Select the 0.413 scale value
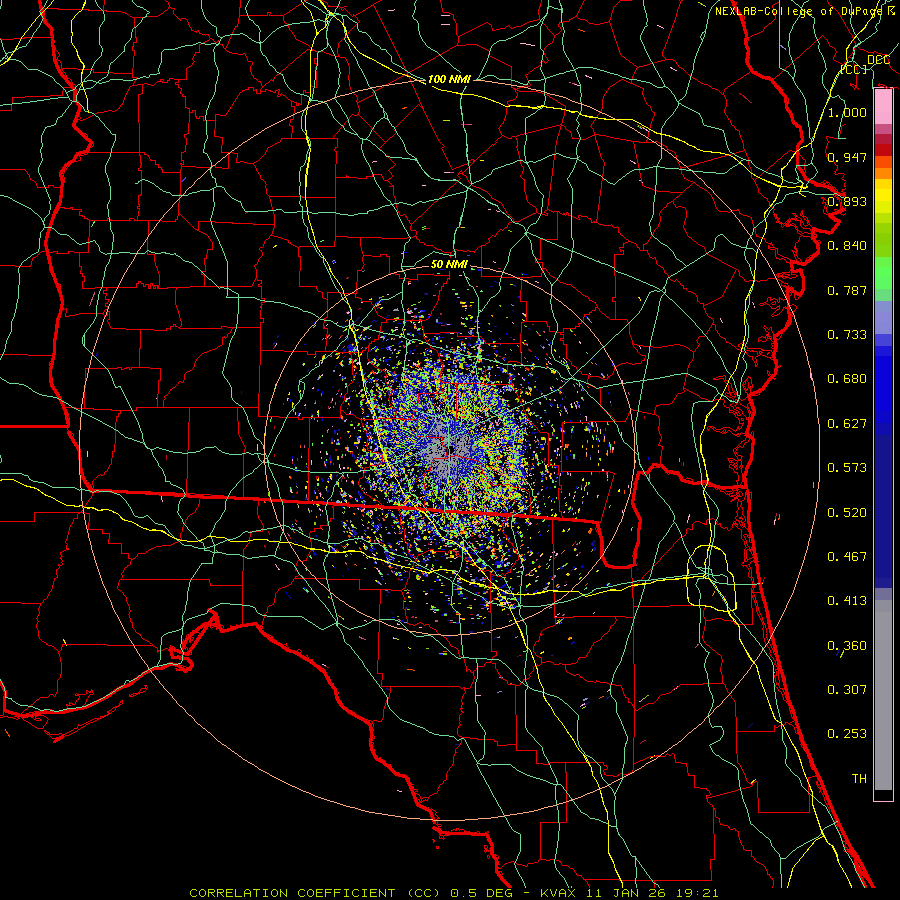Screen dimensions: 900x900 847,601
